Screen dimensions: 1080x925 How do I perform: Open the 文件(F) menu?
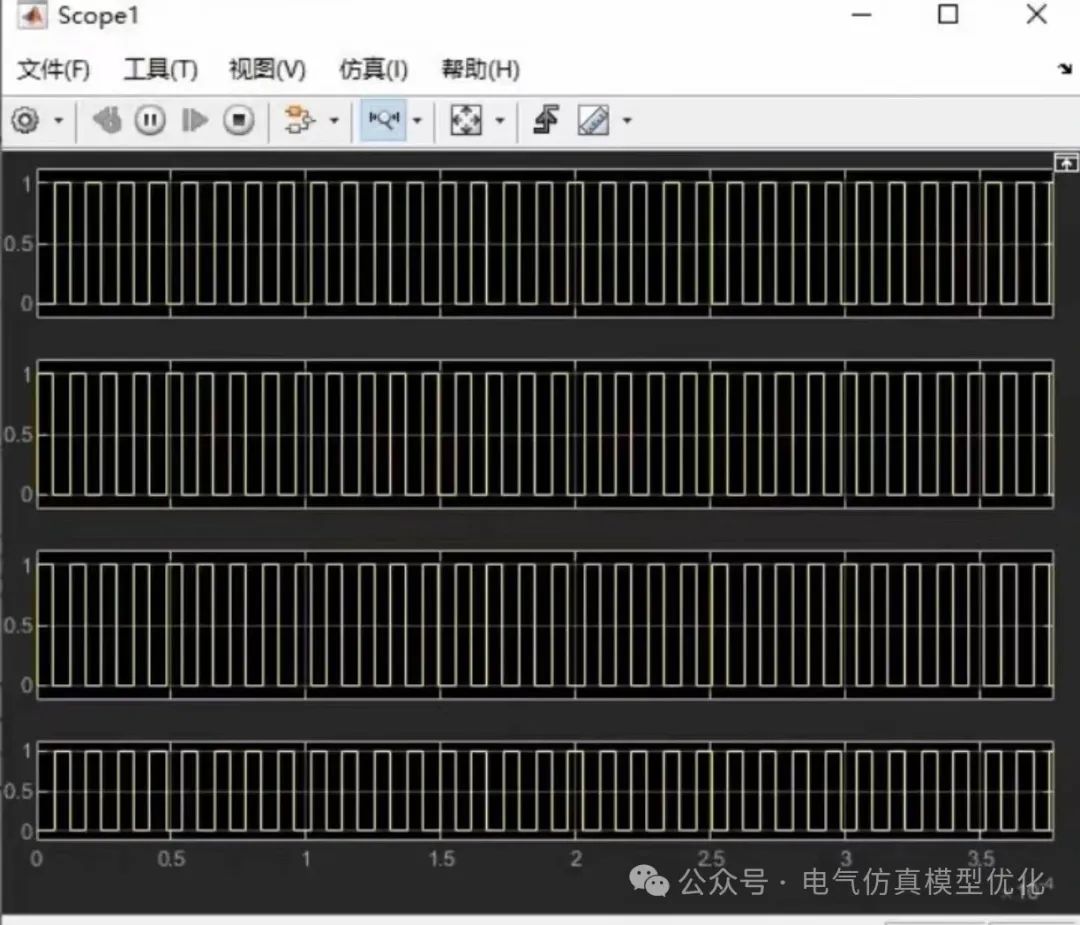53,70
